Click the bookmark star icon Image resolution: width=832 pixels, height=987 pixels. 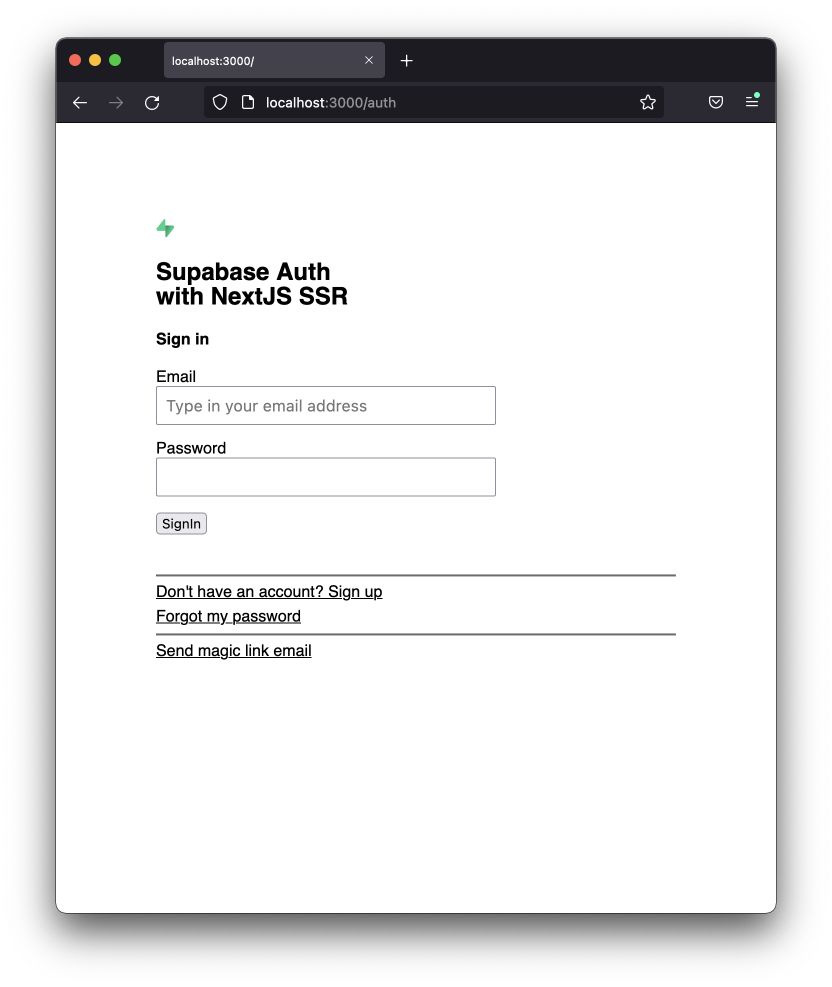point(647,102)
